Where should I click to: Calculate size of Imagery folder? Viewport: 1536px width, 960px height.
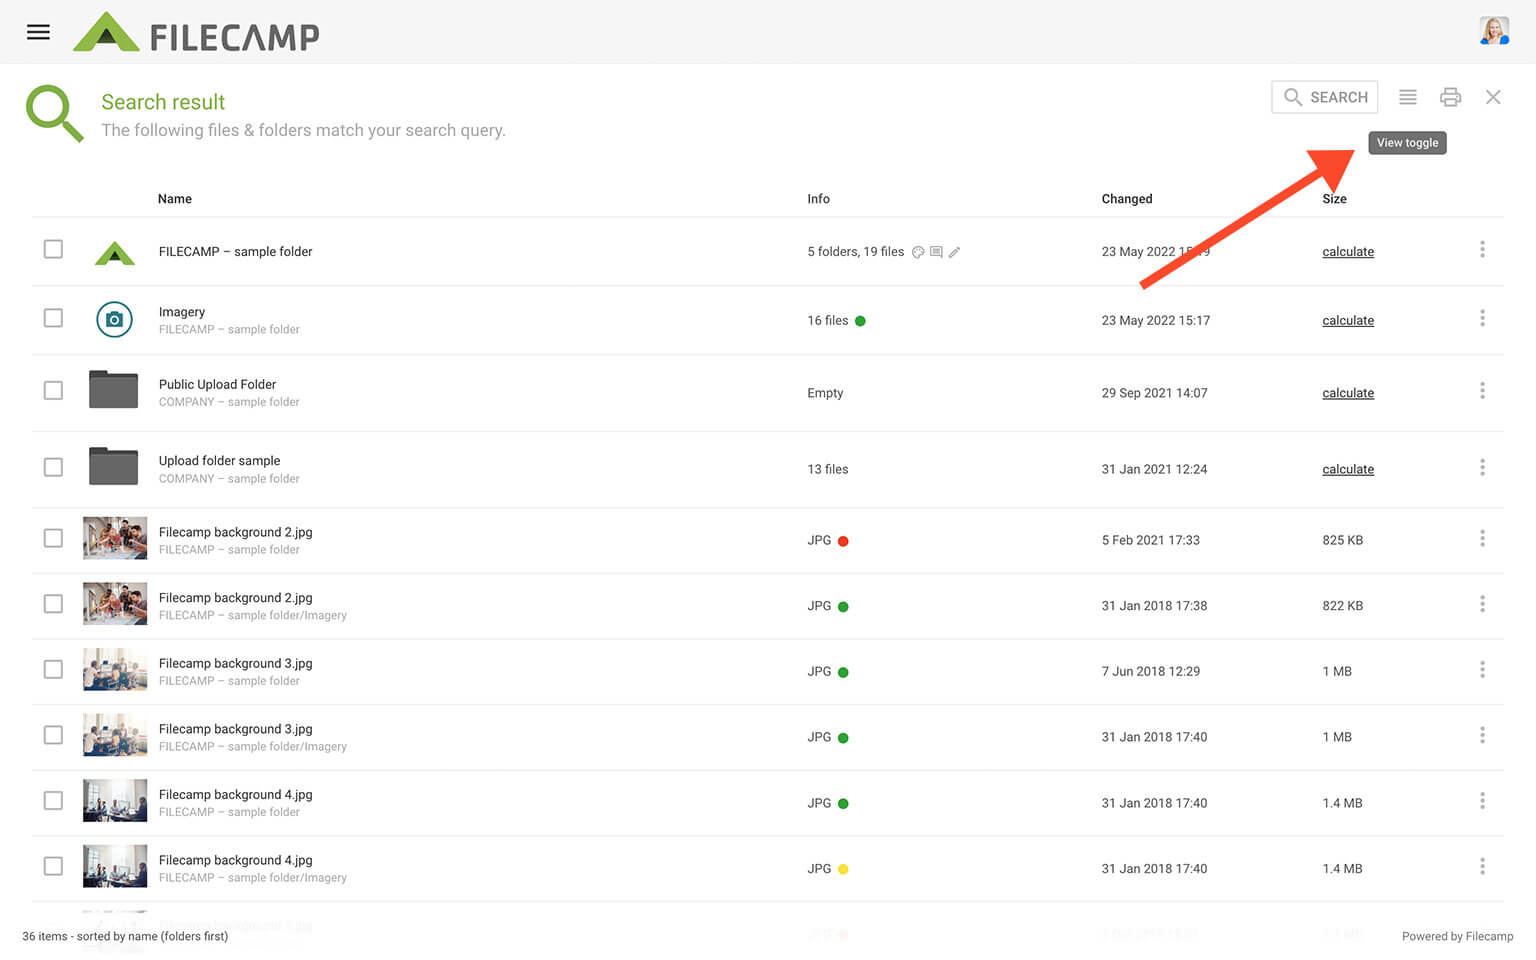tap(1348, 321)
